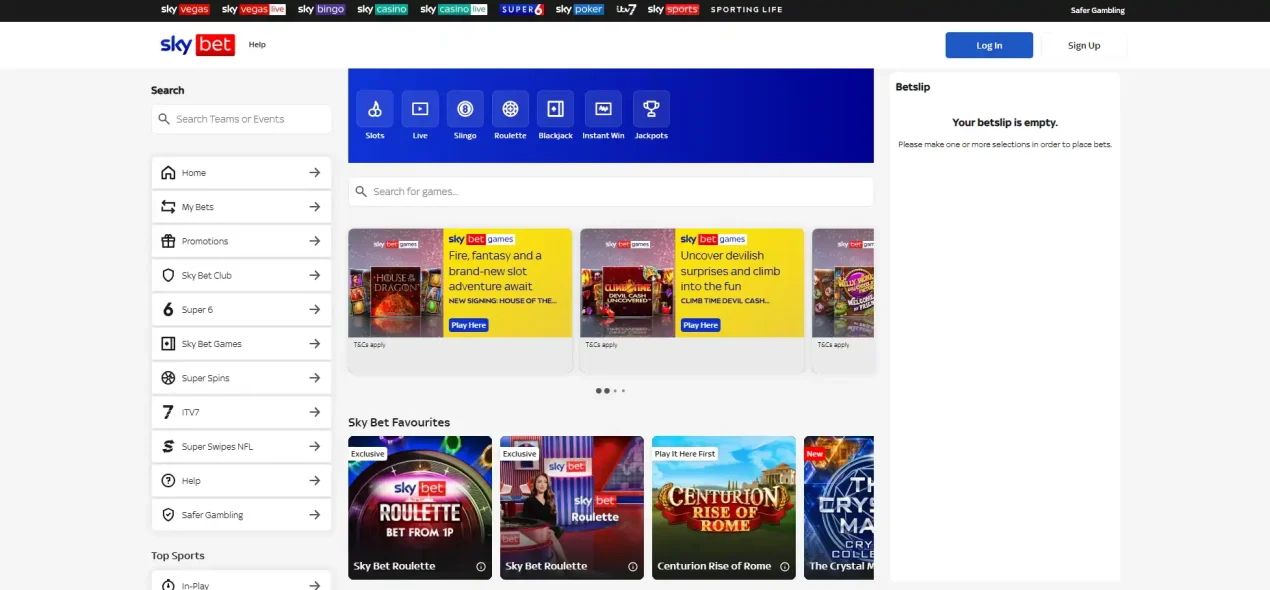Screen dimensions: 1270x590
Task: Open Sky Vegas from the top bar
Action: [x=186, y=9]
